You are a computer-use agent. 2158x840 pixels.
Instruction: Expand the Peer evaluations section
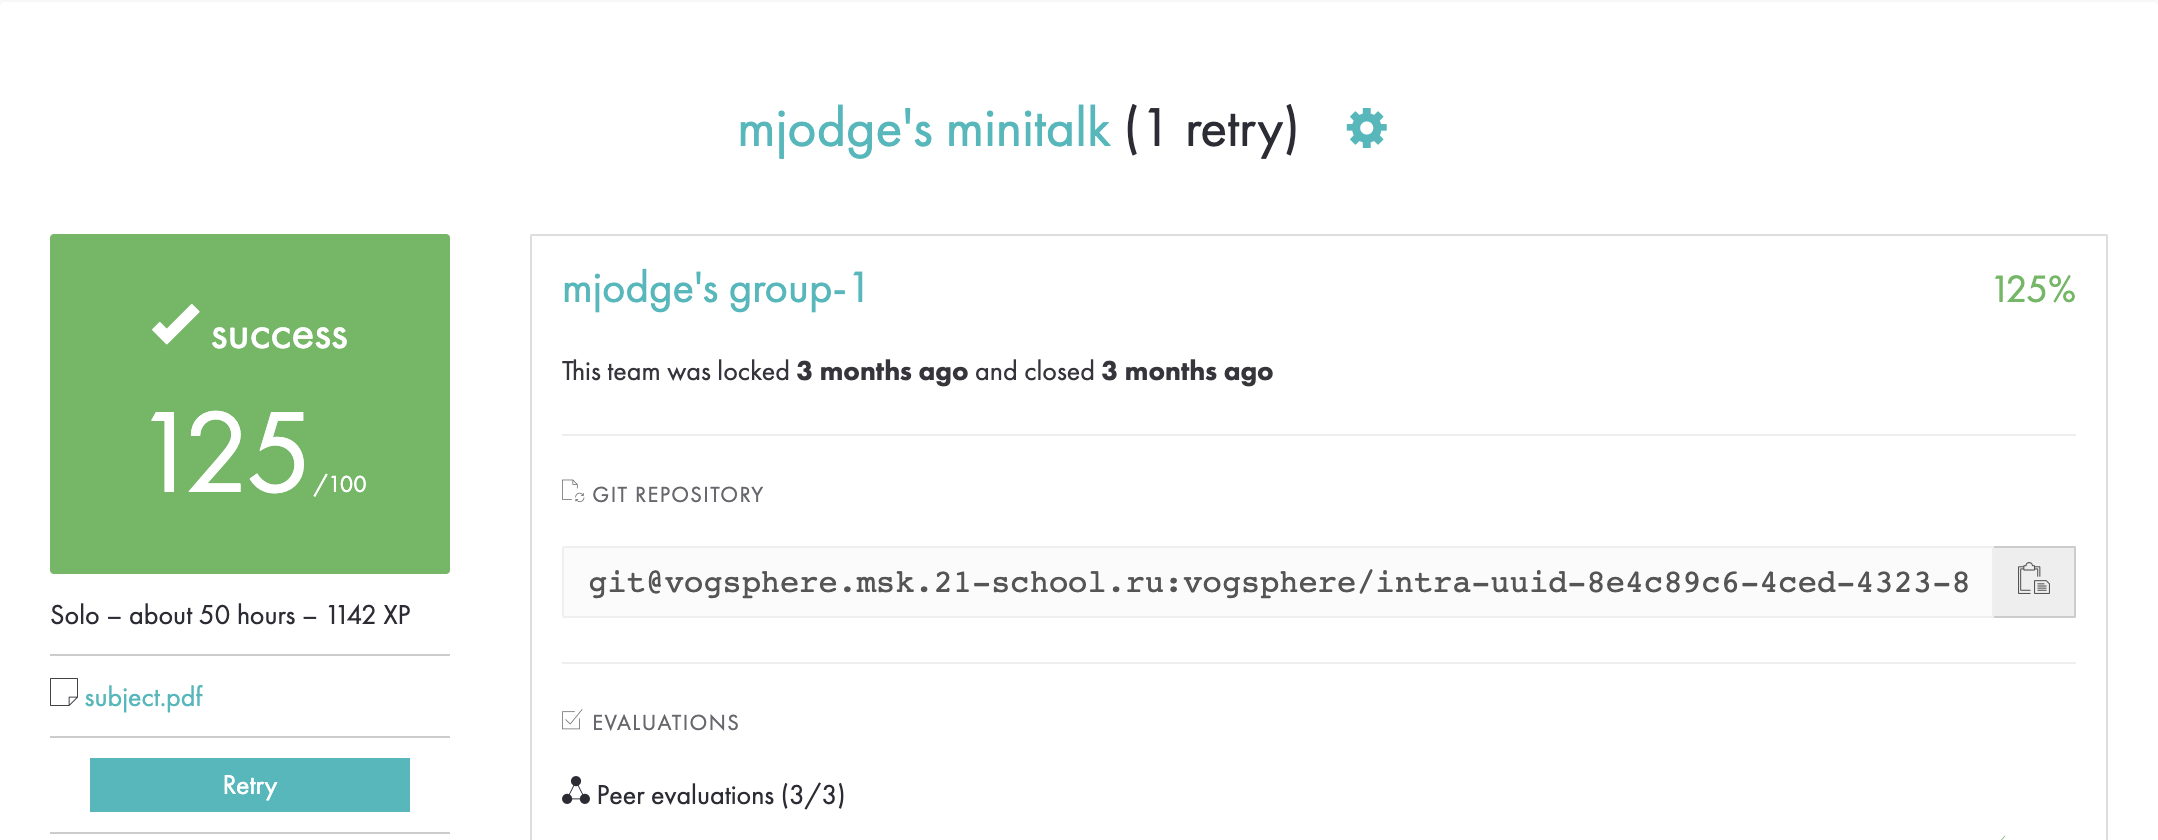[720, 794]
